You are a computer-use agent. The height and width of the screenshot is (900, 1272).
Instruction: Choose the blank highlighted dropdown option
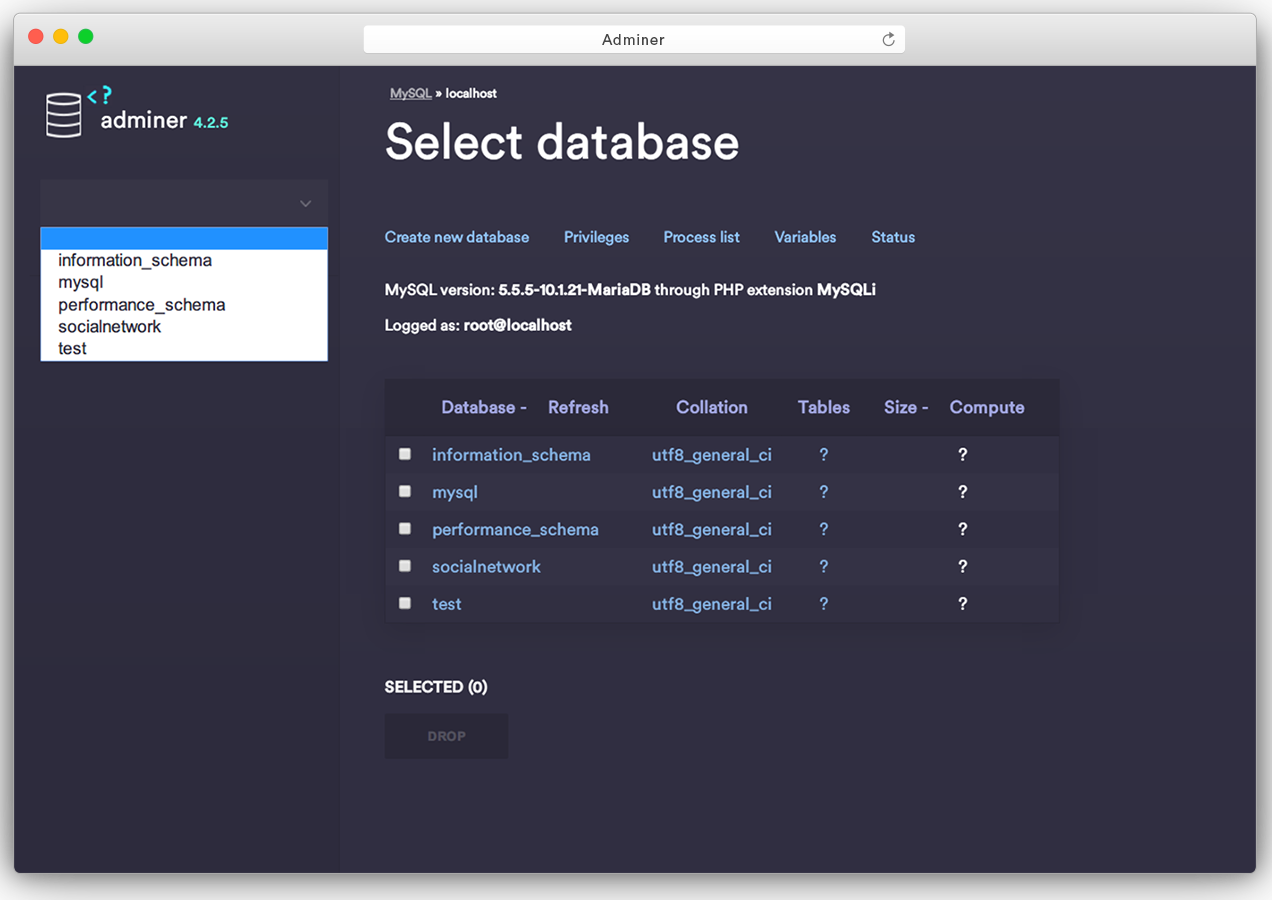[x=184, y=238]
